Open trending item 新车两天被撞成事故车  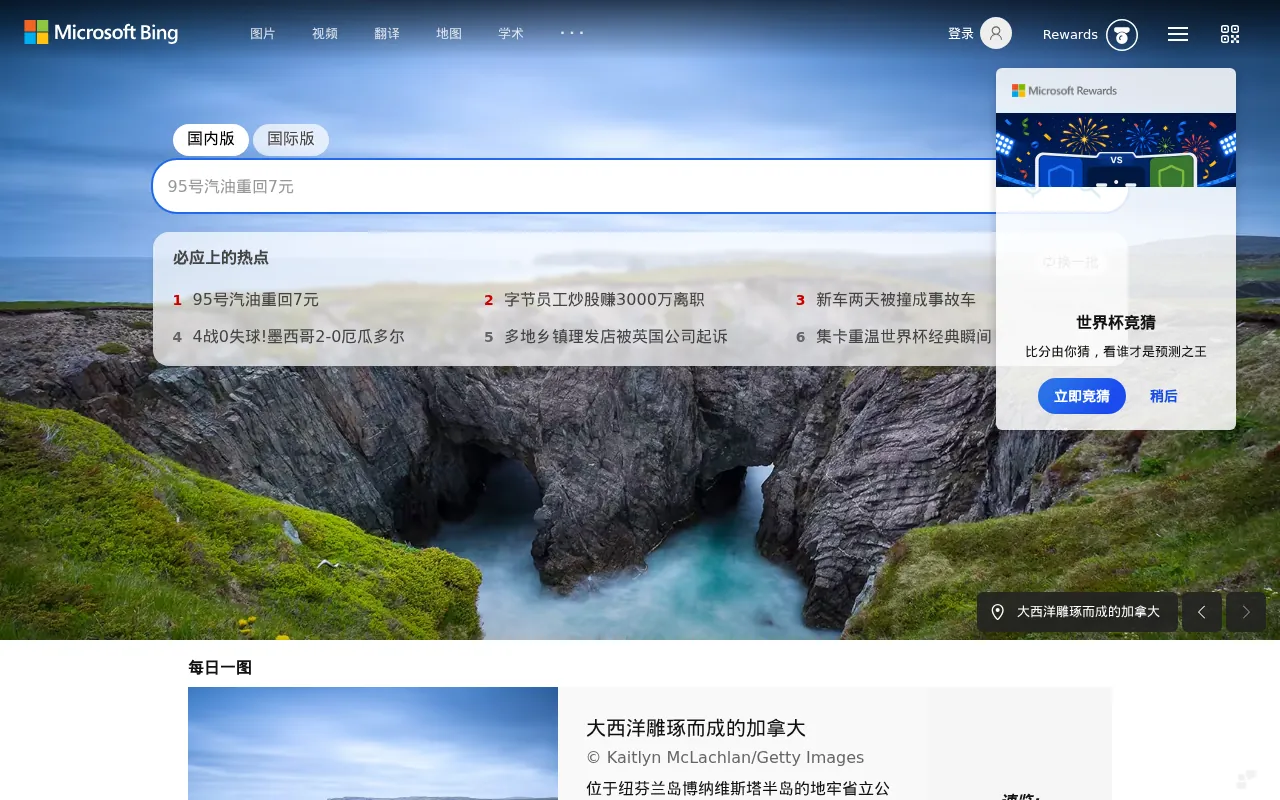point(896,299)
